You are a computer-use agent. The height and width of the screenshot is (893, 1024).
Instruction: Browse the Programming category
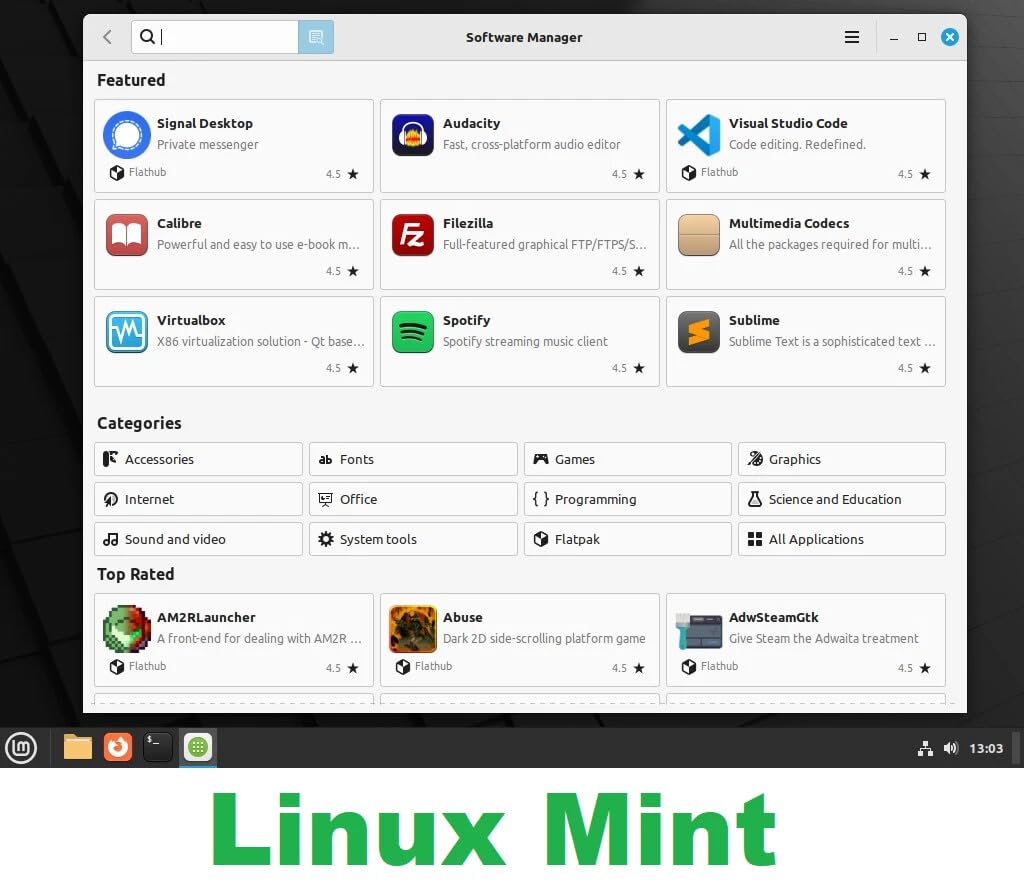pyautogui.click(x=628, y=499)
